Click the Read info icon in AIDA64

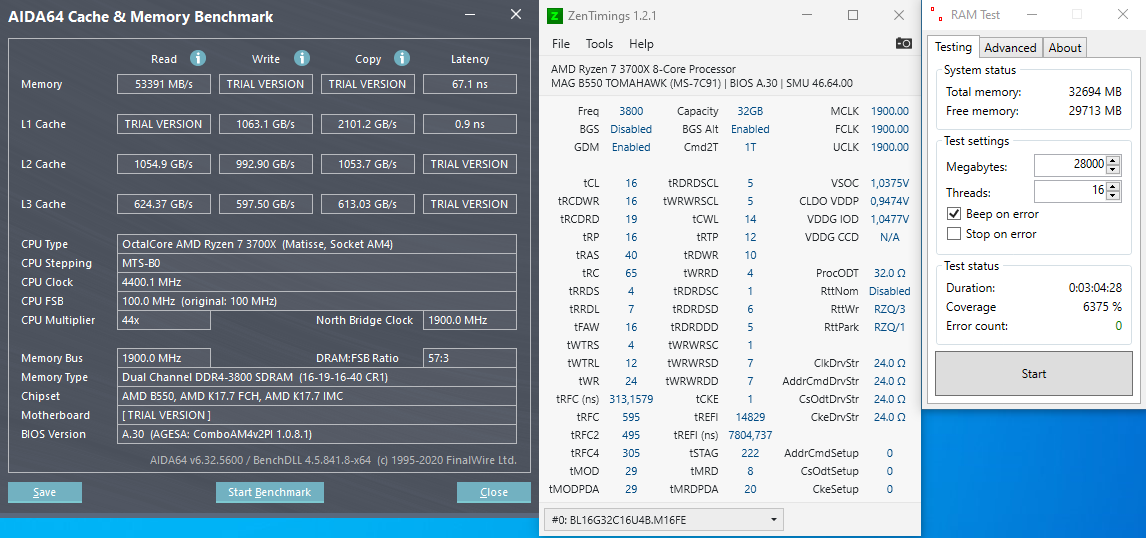[197, 58]
